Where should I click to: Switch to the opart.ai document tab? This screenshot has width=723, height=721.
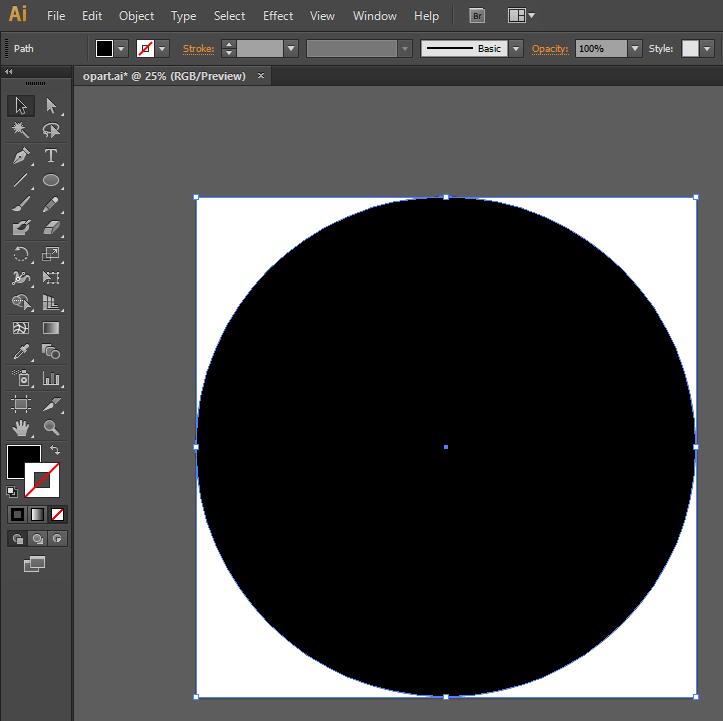pos(164,76)
